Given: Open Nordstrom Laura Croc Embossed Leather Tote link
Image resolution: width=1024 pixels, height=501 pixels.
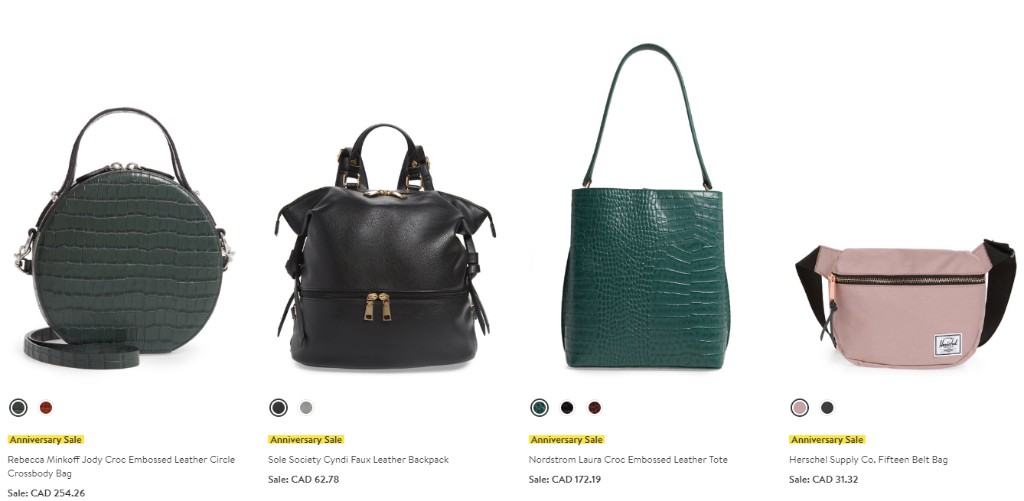Looking at the screenshot, I should click(628, 460).
